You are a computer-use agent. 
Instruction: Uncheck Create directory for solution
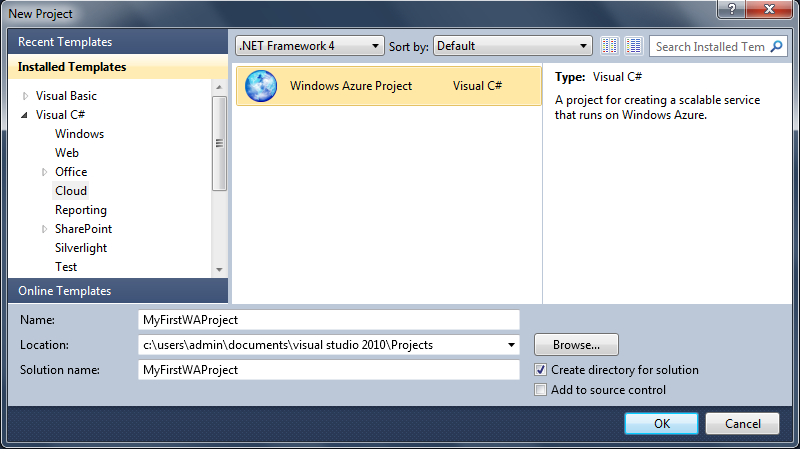coord(541,370)
